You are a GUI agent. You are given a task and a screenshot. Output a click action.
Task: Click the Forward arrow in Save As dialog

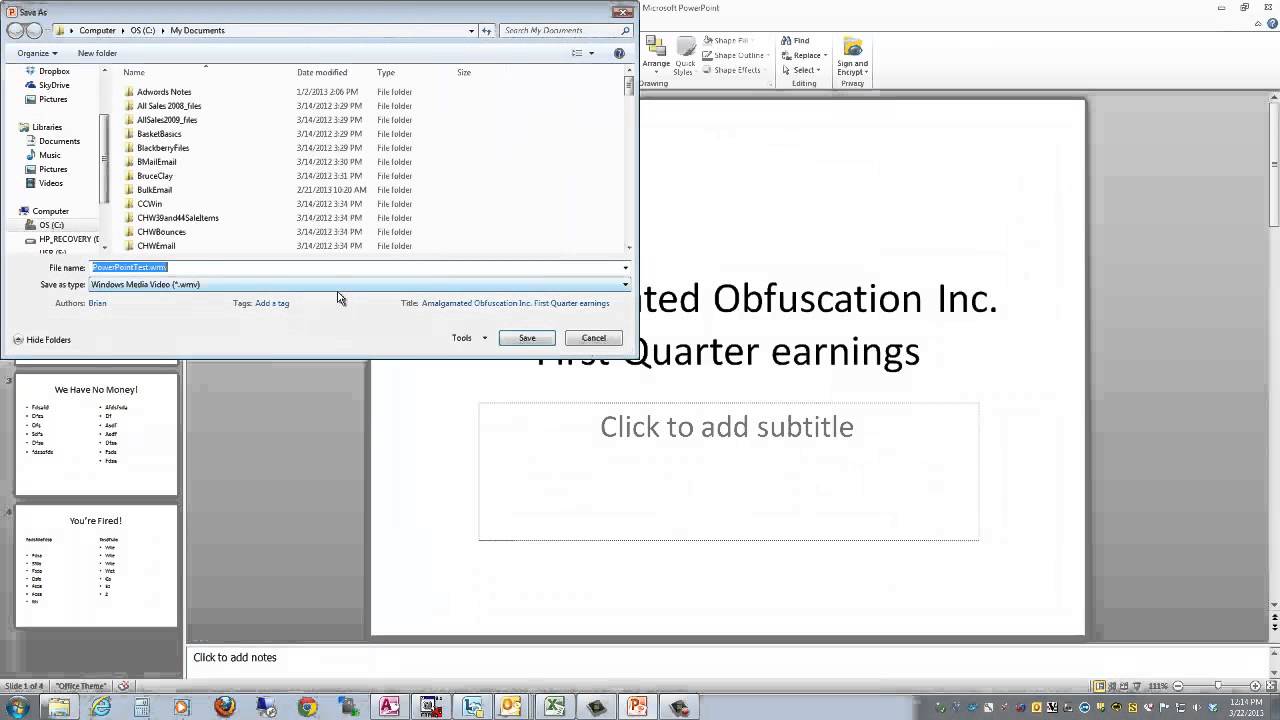35,30
